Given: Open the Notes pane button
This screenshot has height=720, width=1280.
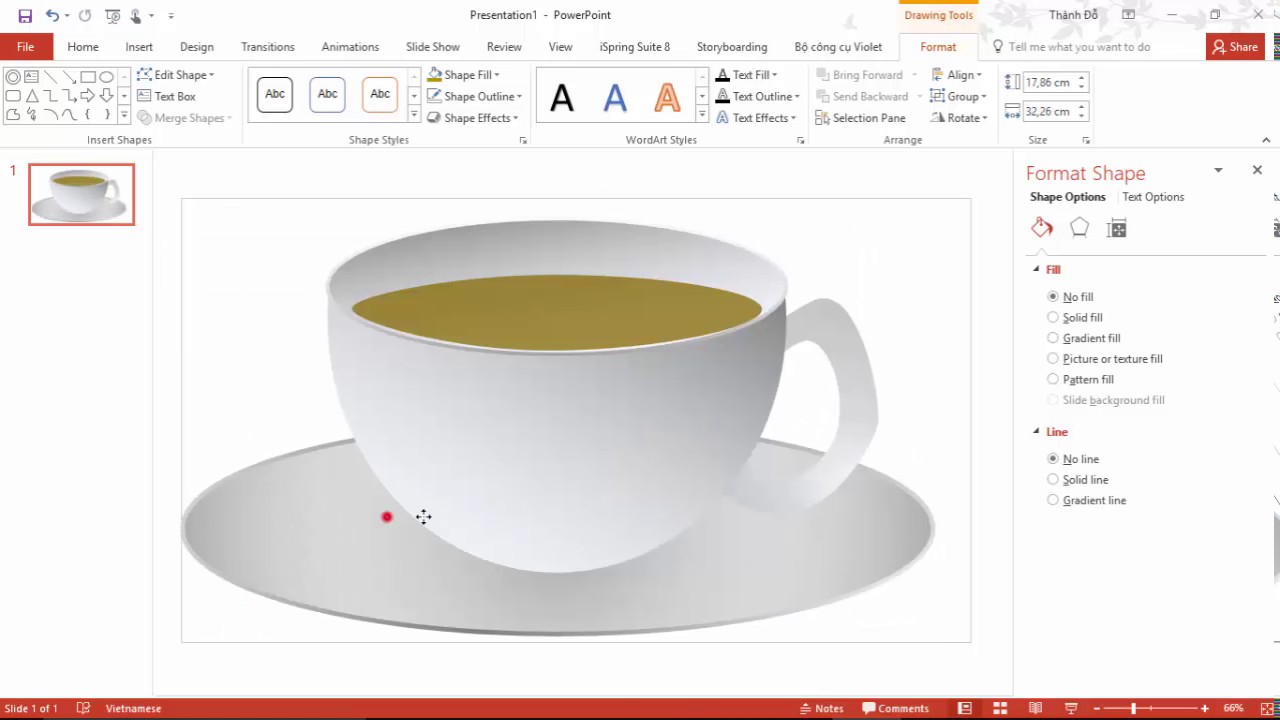Looking at the screenshot, I should (821, 708).
